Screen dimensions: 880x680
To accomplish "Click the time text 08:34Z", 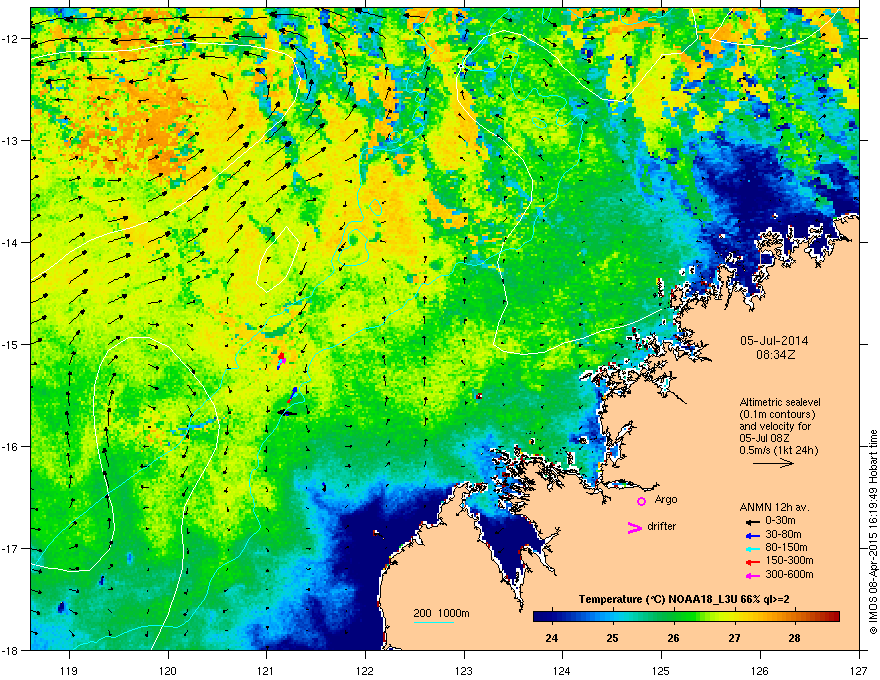I will [775, 355].
